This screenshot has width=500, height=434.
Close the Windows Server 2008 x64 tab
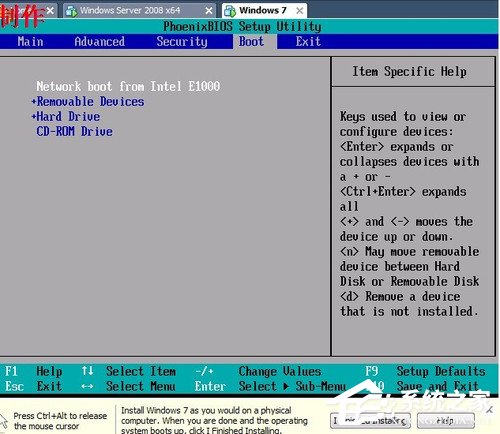coord(209,11)
